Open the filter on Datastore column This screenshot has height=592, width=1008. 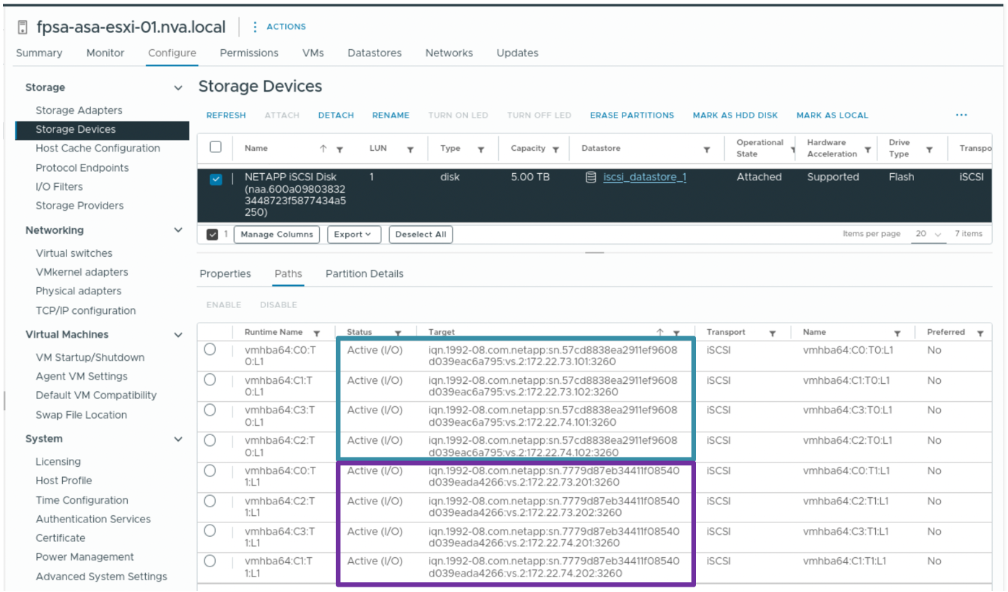coord(706,150)
